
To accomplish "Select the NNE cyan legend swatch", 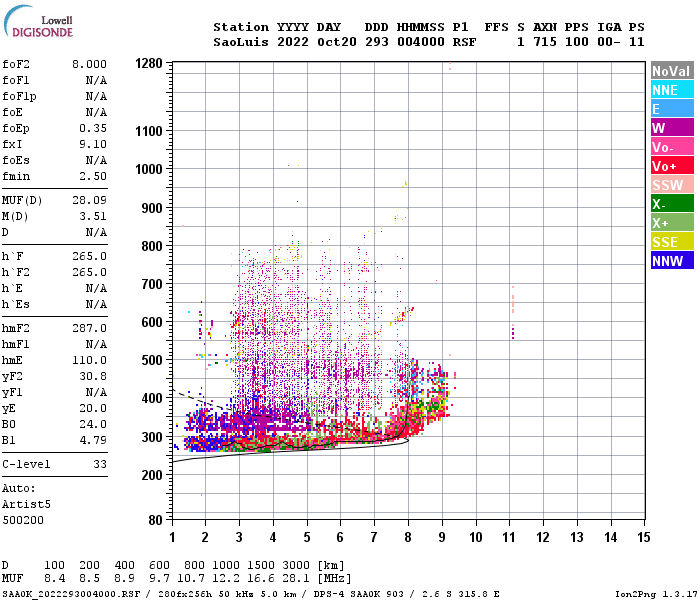I will 672,90.
